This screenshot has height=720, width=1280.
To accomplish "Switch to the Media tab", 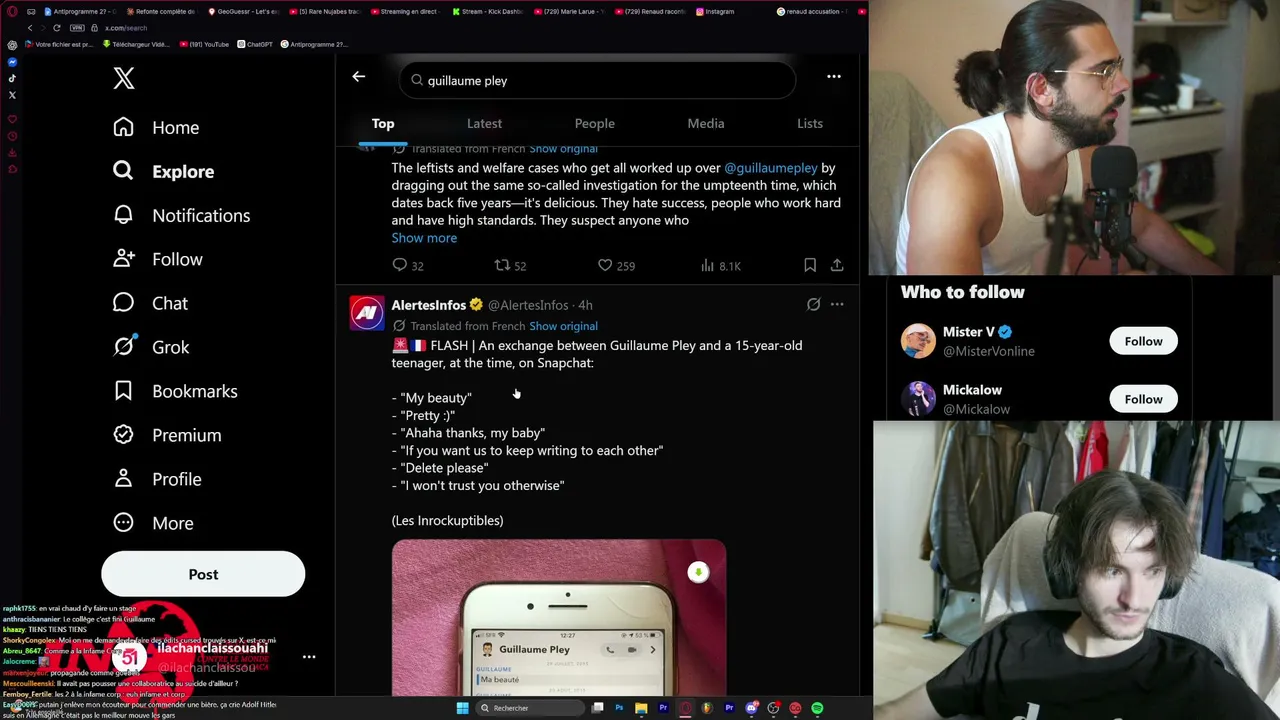I will pyautogui.click(x=706, y=123).
